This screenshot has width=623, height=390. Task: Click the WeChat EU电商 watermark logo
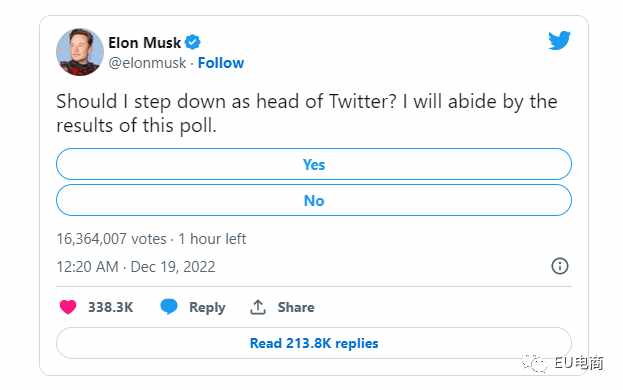tap(563, 362)
